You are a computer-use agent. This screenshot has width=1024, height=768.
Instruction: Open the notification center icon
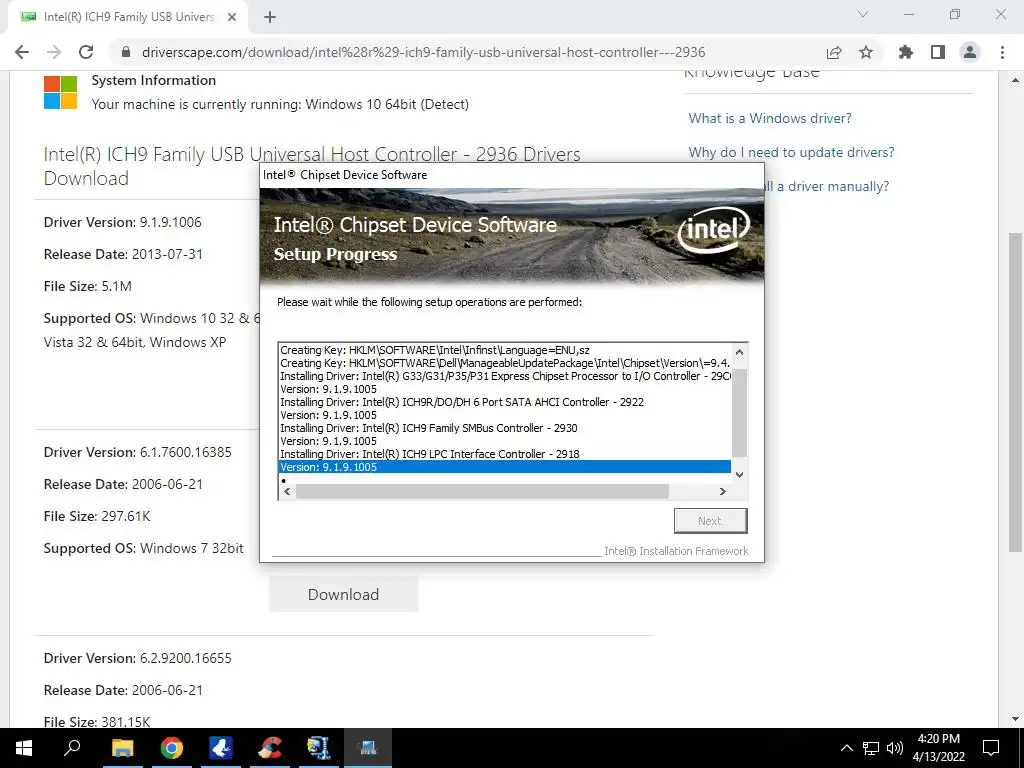pyautogui.click(x=991, y=748)
